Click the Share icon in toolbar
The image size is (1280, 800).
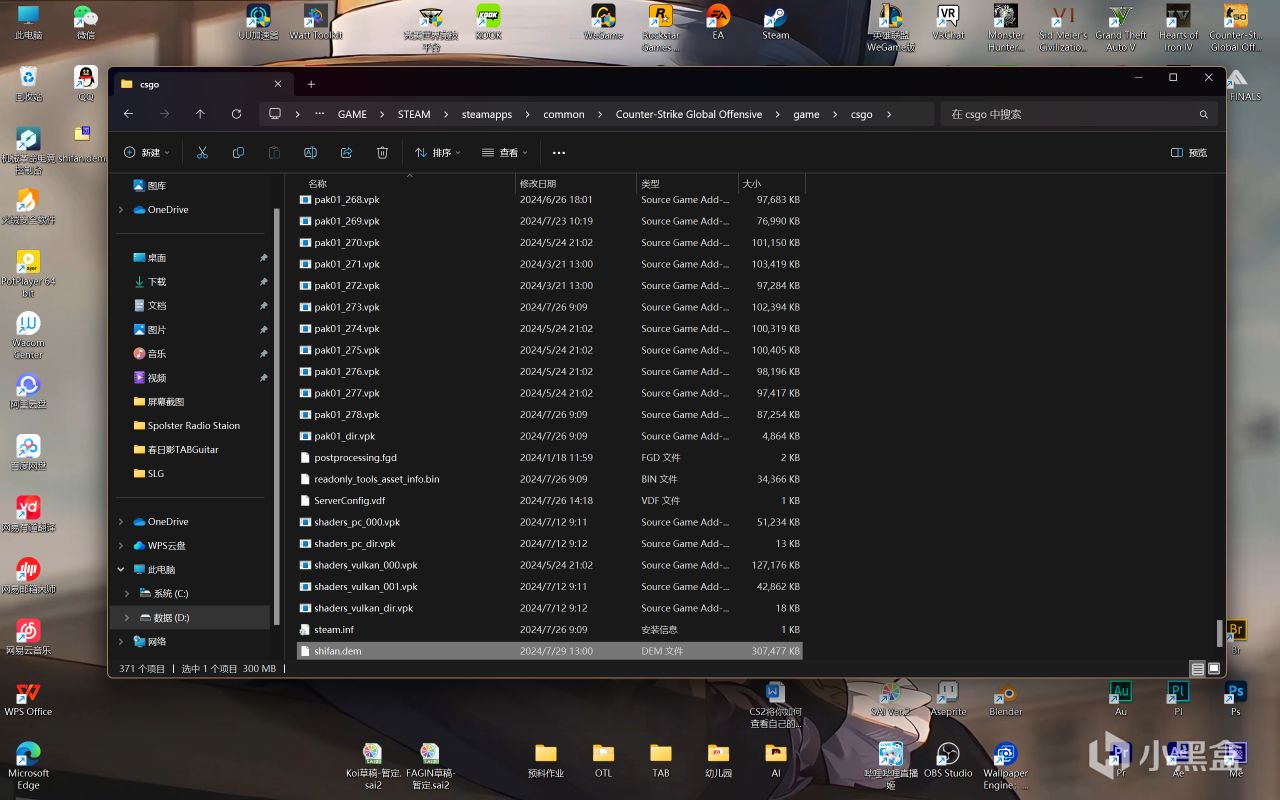pos(346,153)
